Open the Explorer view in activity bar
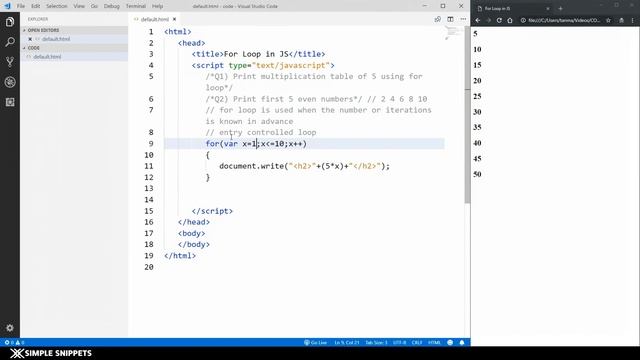The height and width of the screenshot is (360, 640). click(10, 22)
